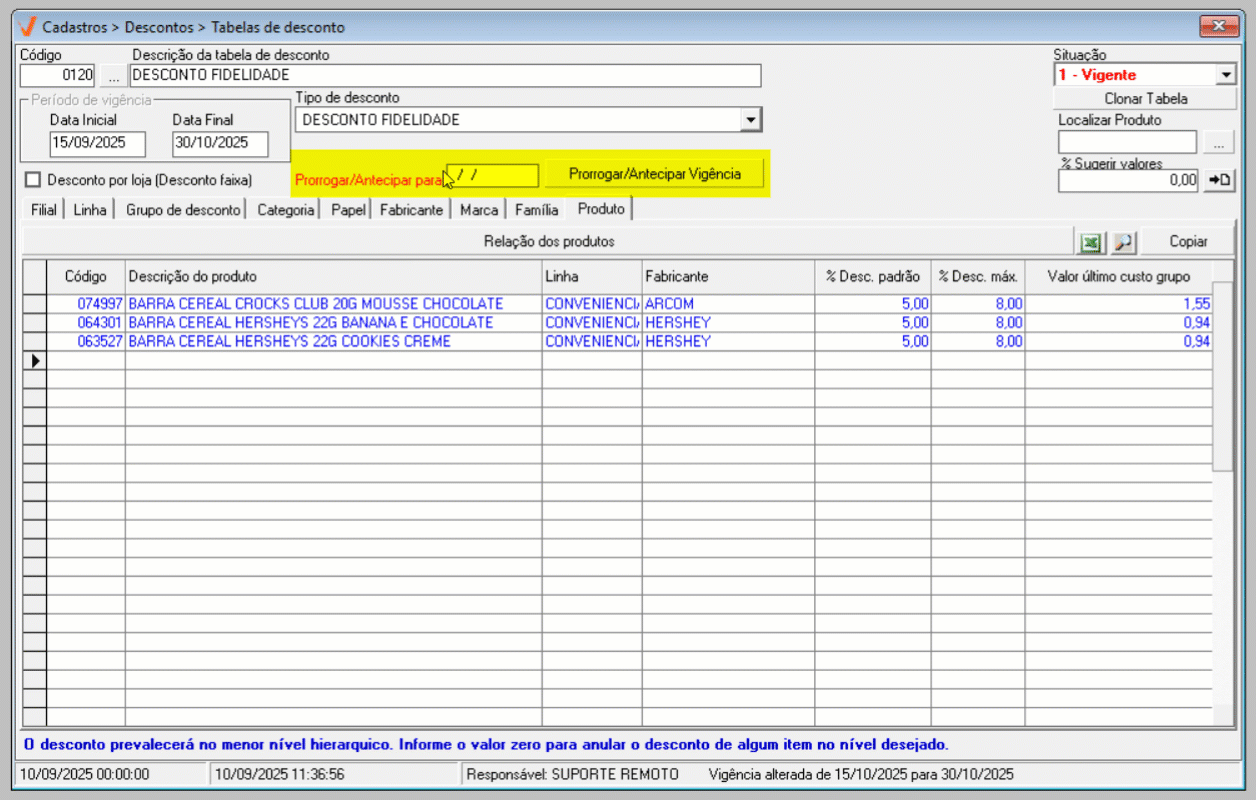Viewport: 1256px width, 800px height.
Task: Enable Desconto por loja checkbox
Action: tap(33, 180)
